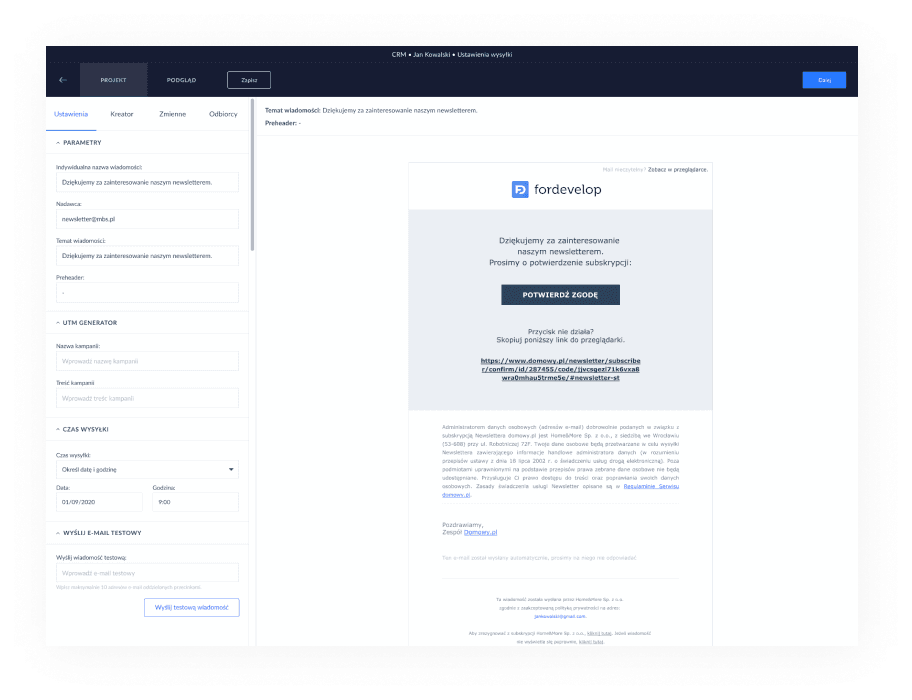Collapse the WYŚLIJ E-MAIL TESTOWY section
The height and width of the screenshot is (700, 912).
point(58,533)
